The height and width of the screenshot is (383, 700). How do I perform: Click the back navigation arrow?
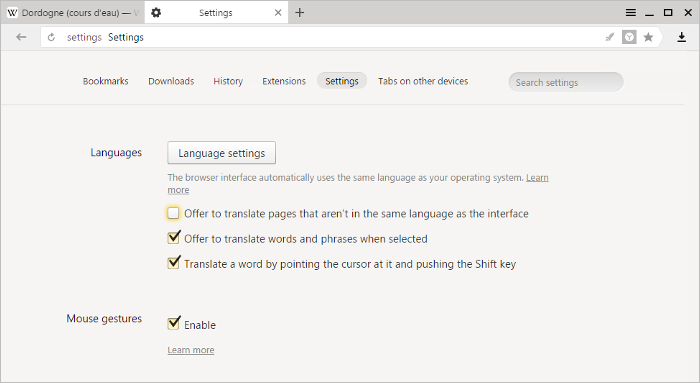[21, 37]
